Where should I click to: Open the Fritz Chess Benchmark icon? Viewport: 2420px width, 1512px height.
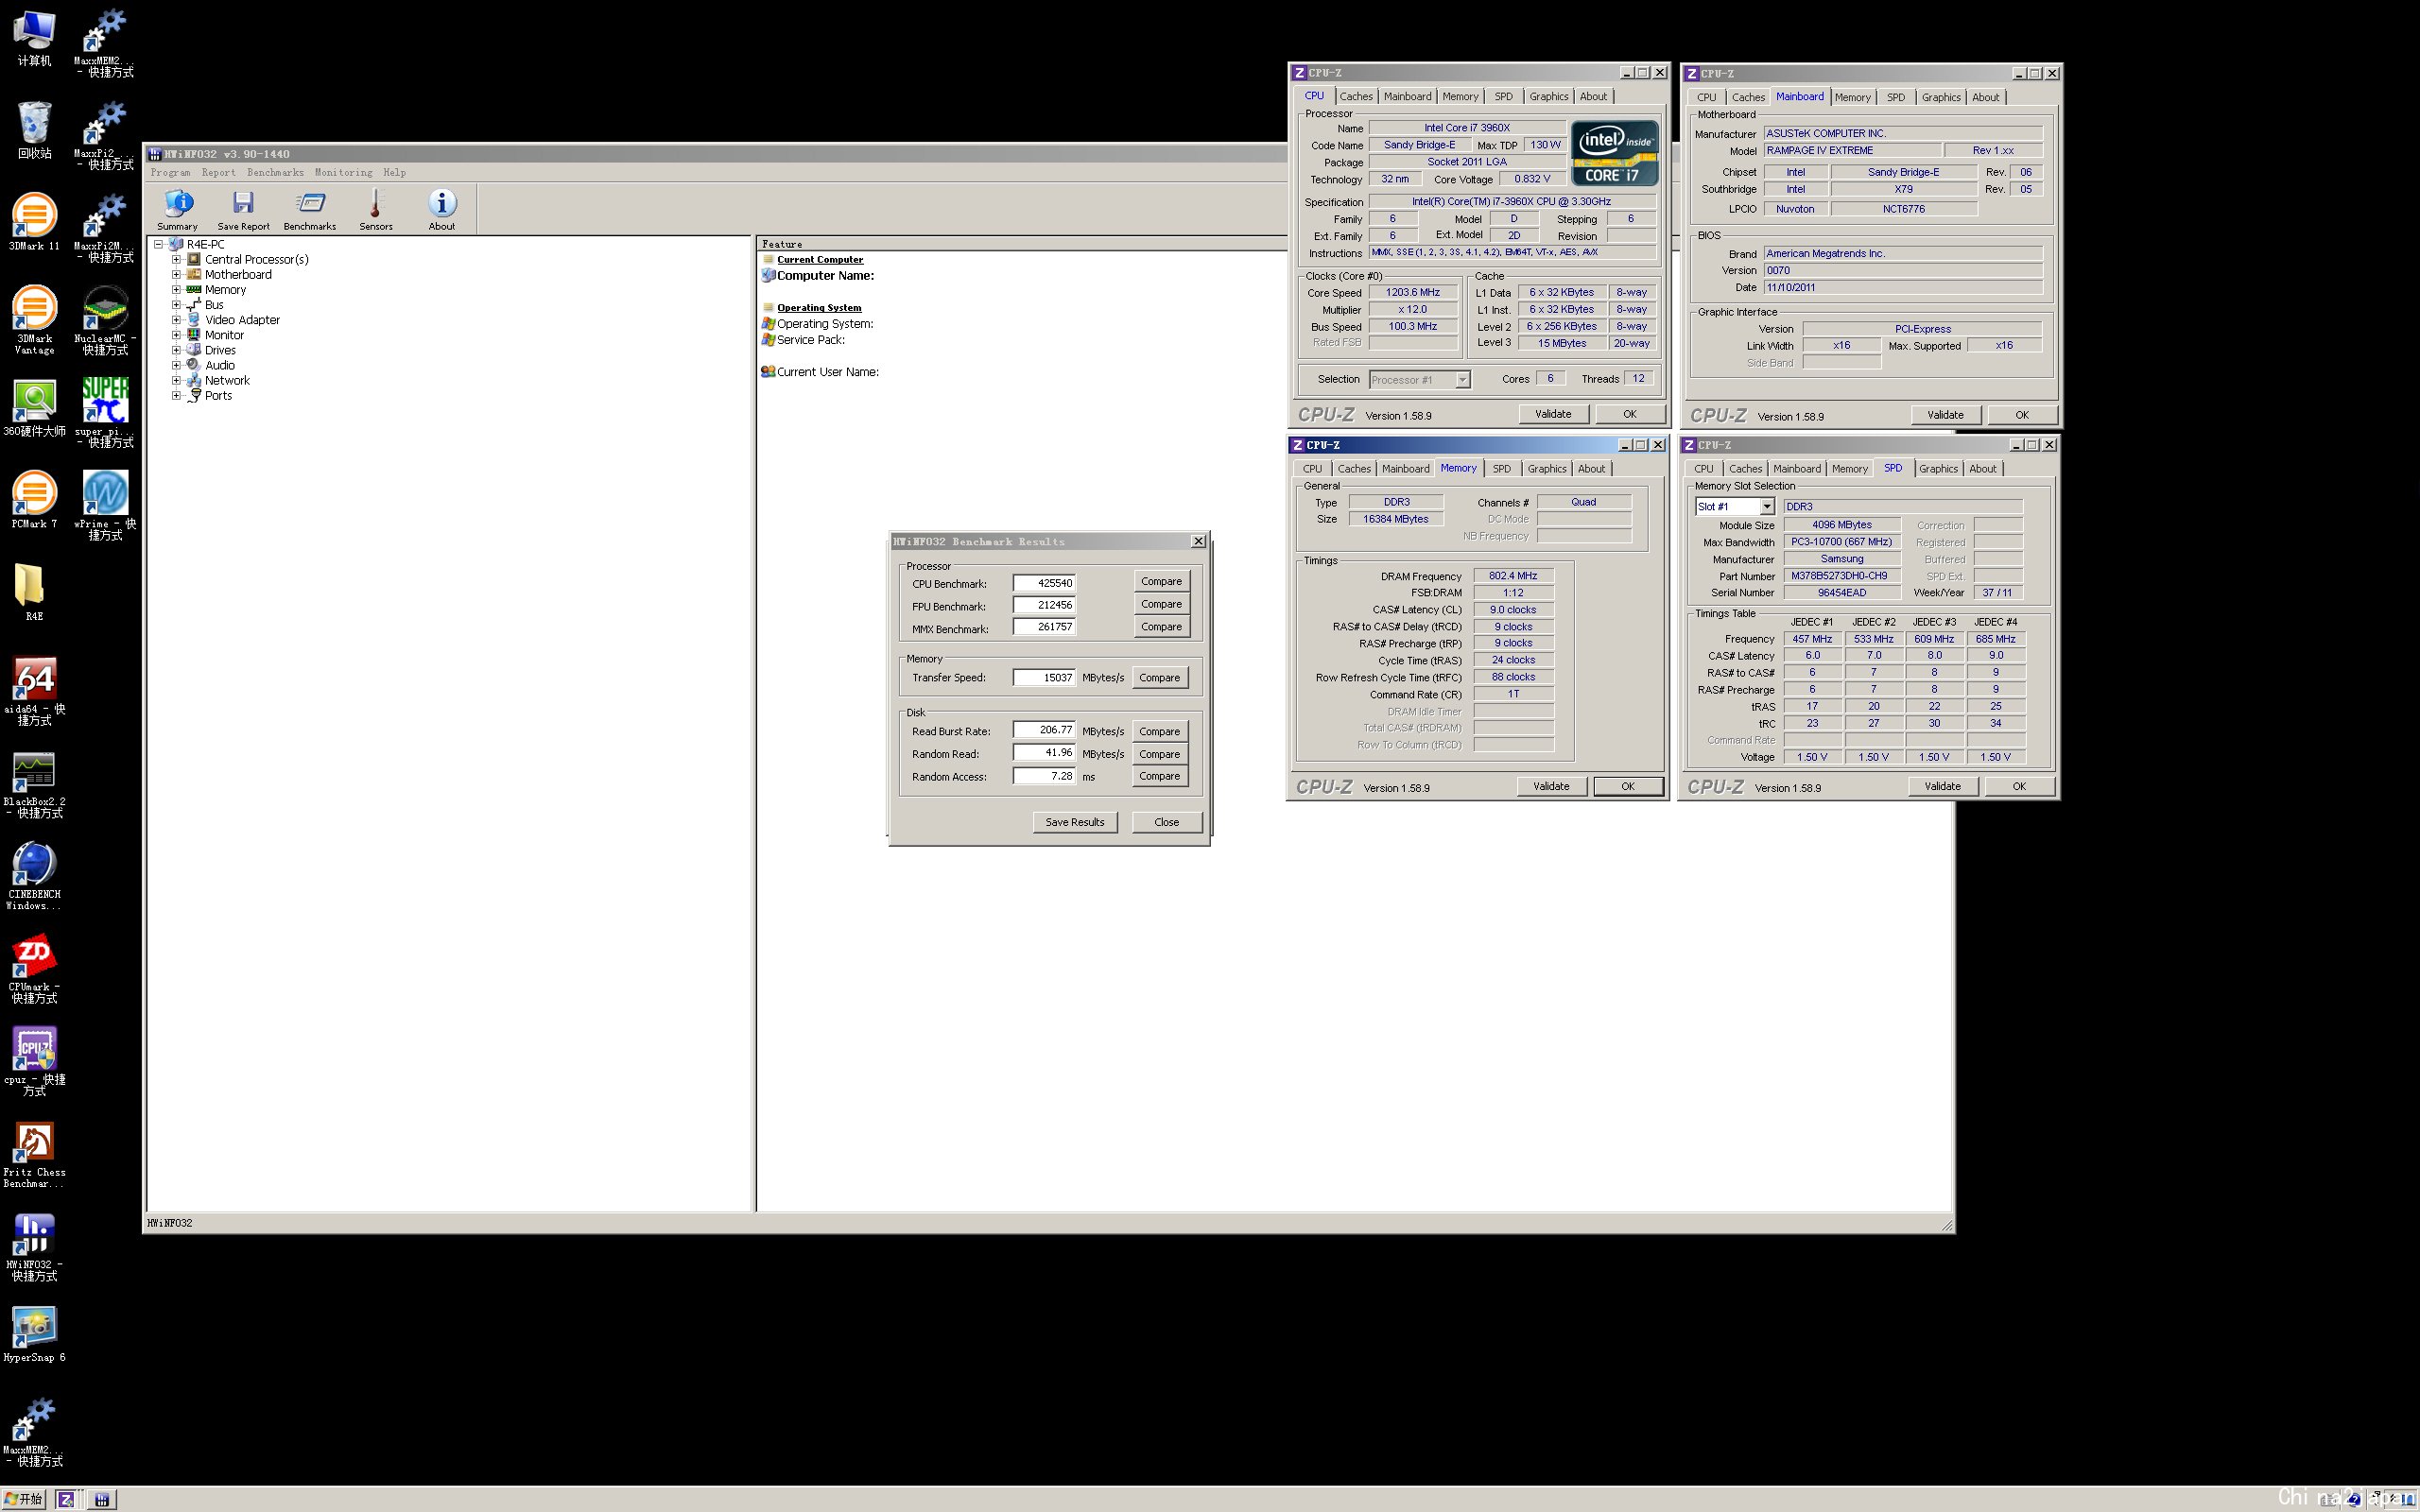34,1153
